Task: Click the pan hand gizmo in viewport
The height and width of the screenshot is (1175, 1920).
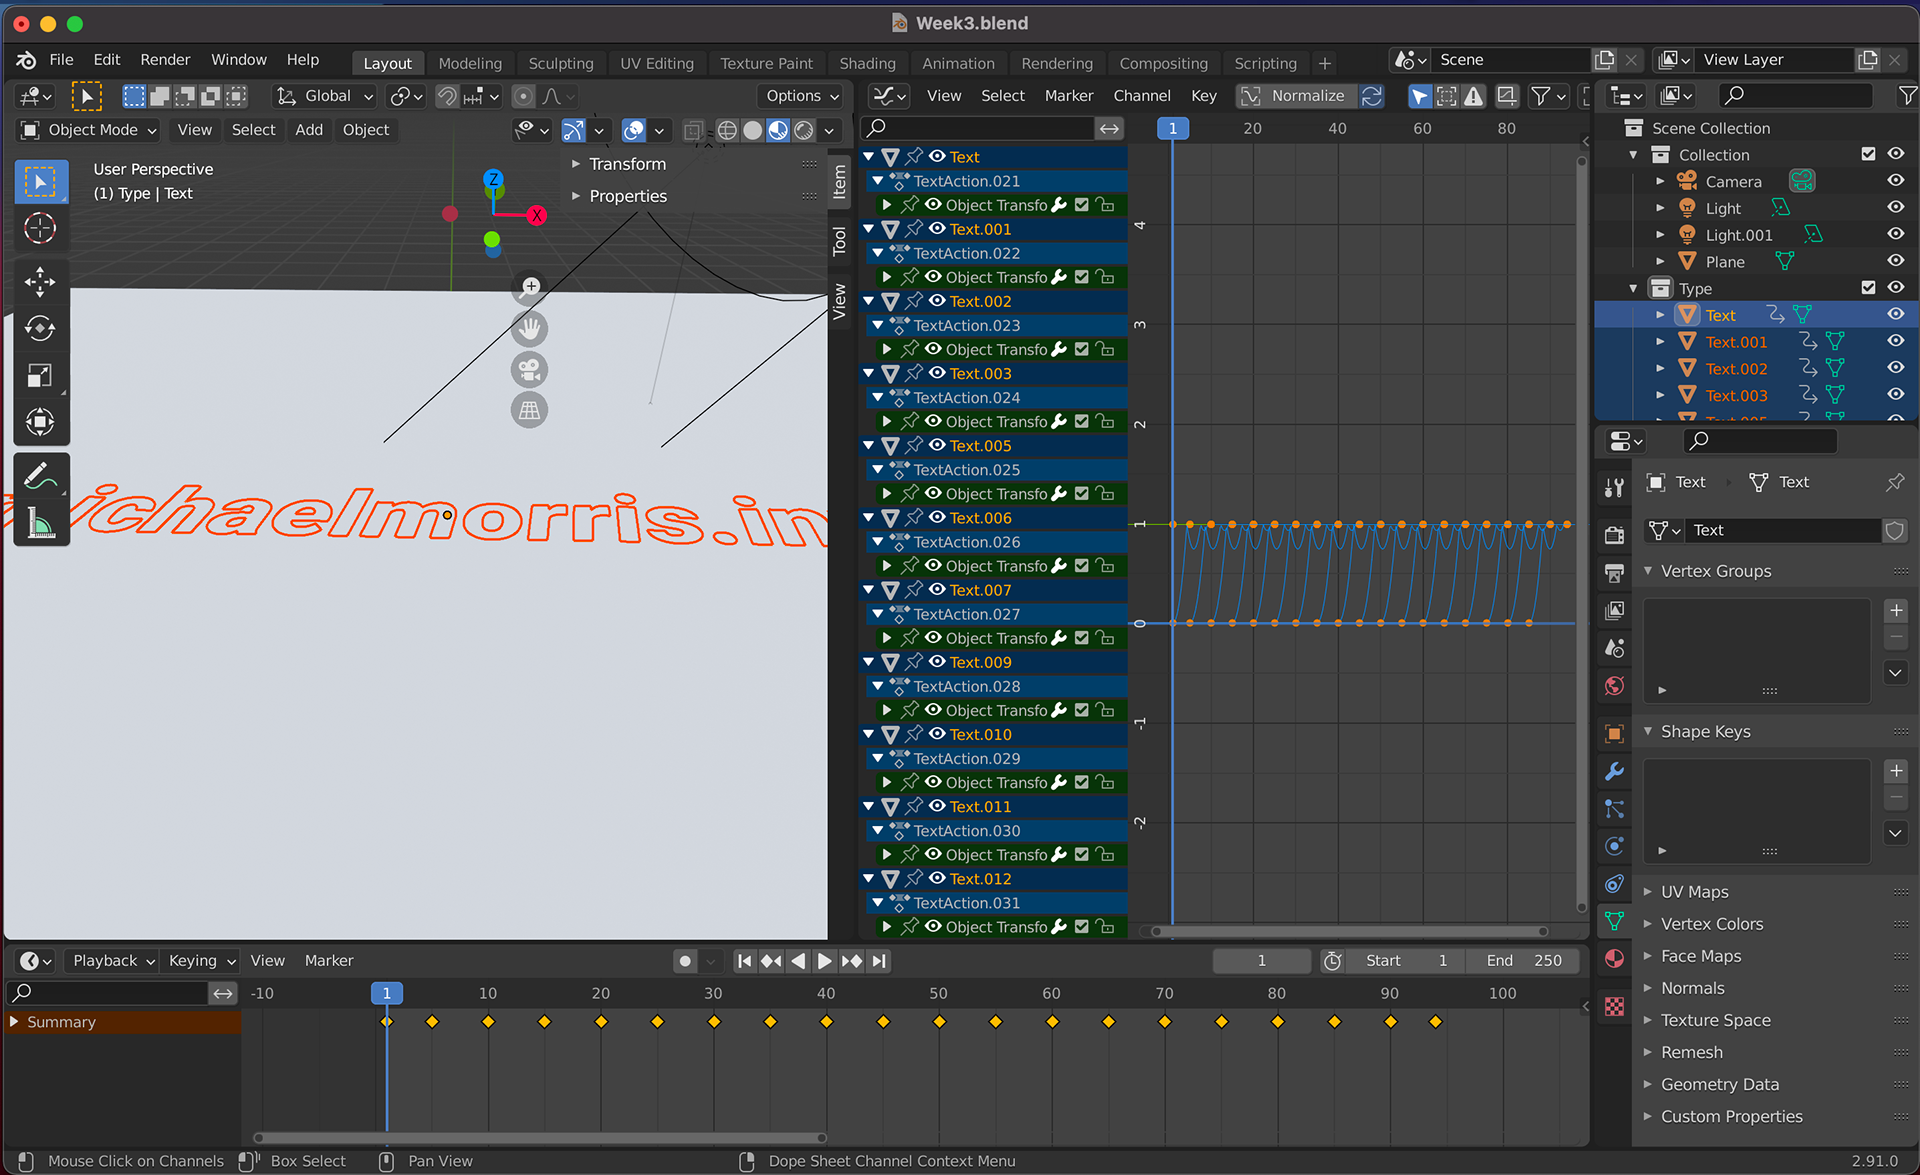Action: (530, 328)
